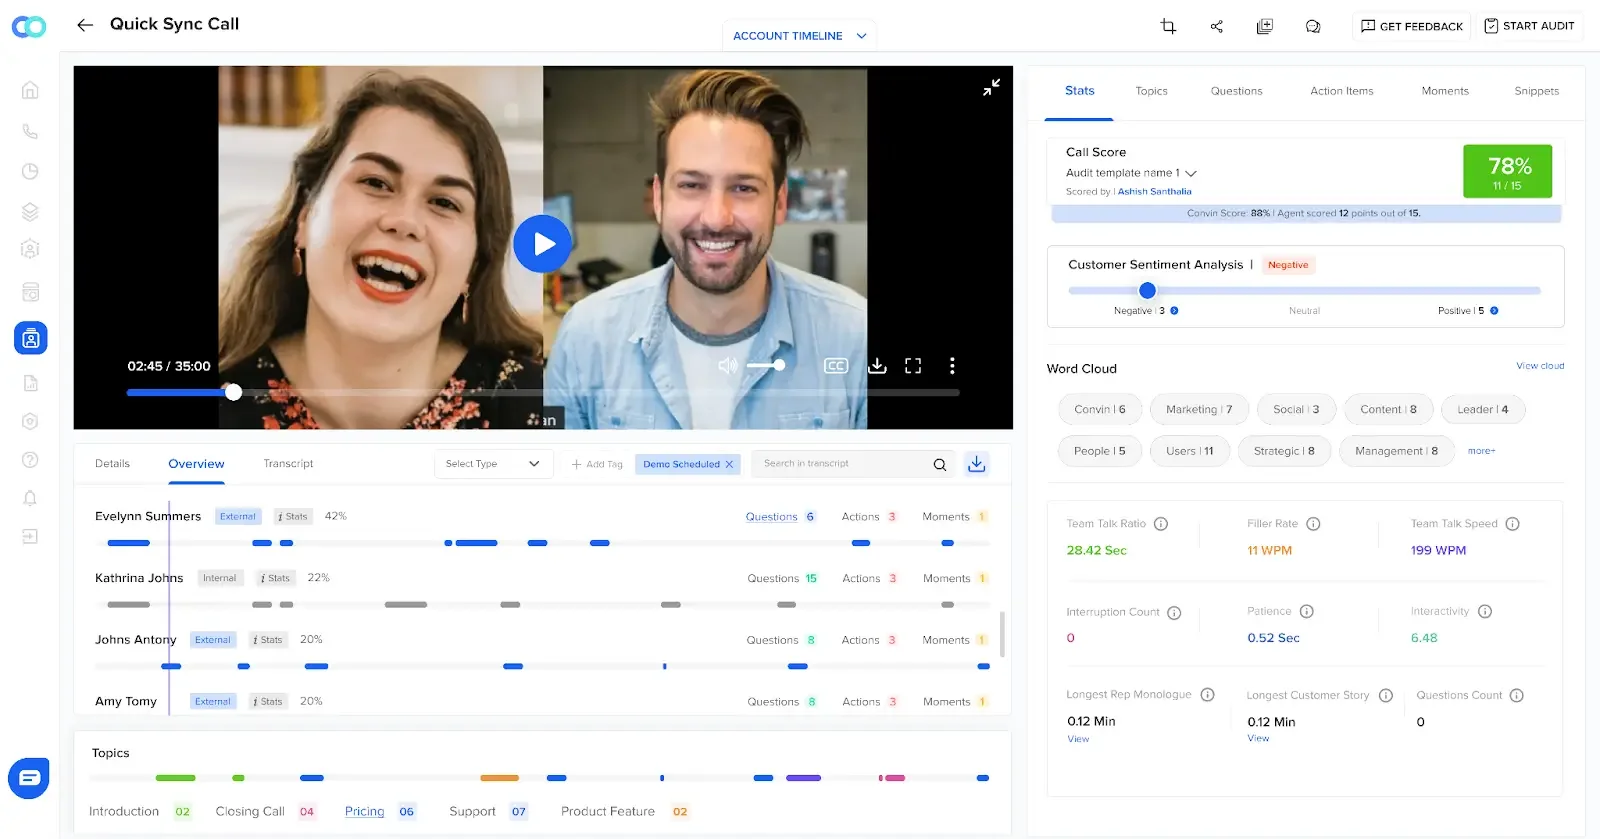Download the video from player controls
This screenshot has height=839, width=1600.
[877, 366]
